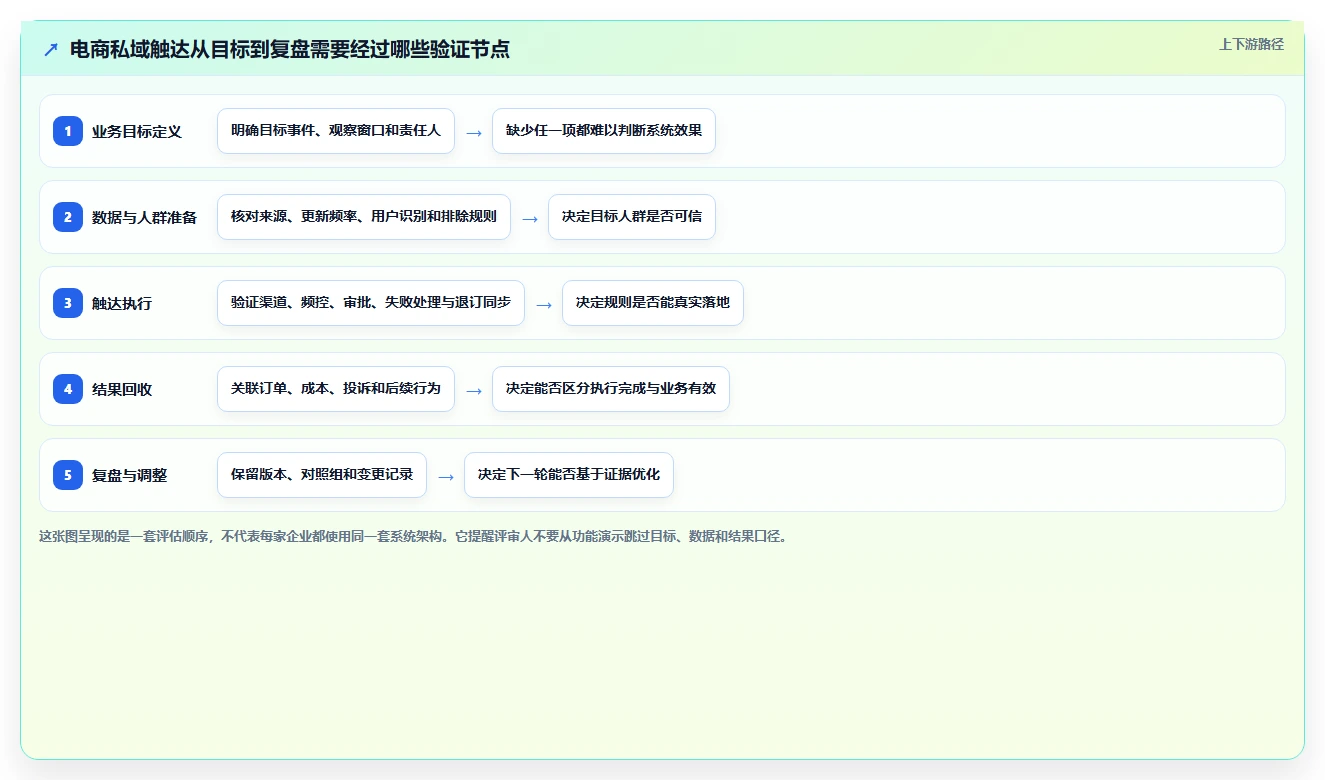
Task: Click the 复盘与调整 step label
Action: (x=129, y=475)
